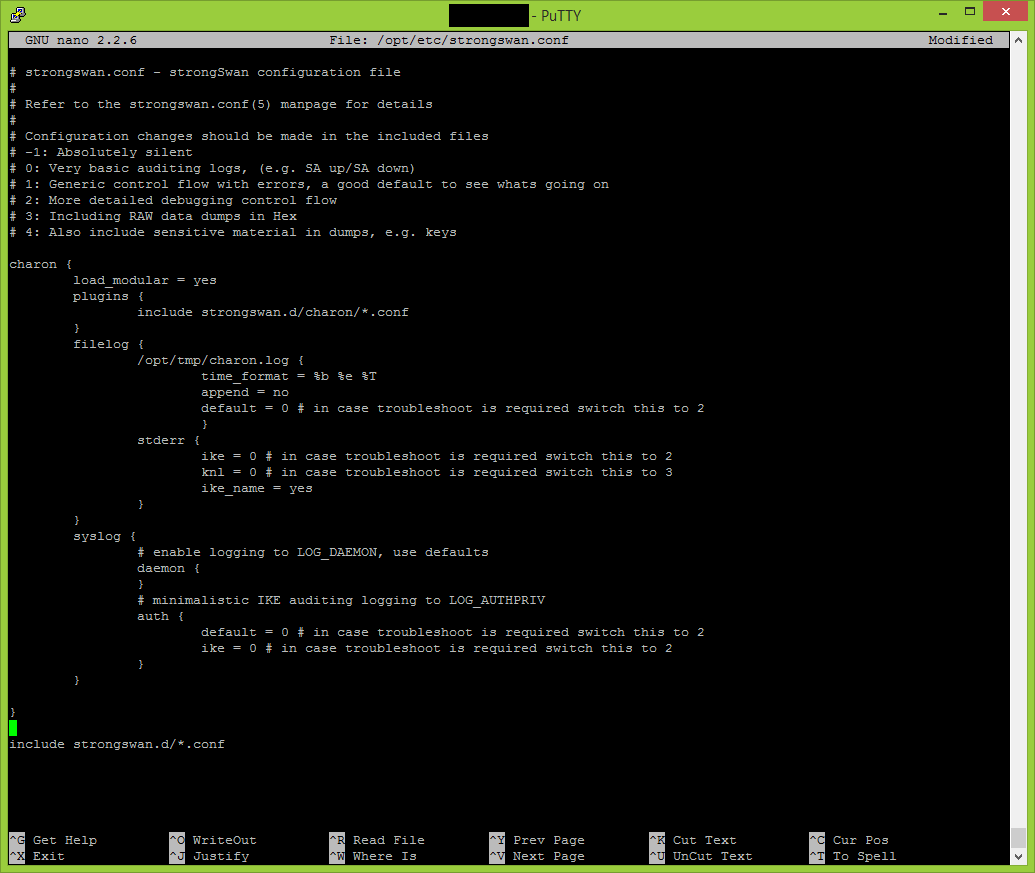Screen dimensions: 1035x873
Task: Click the 'auth {' line
Action: coord(160,616)
